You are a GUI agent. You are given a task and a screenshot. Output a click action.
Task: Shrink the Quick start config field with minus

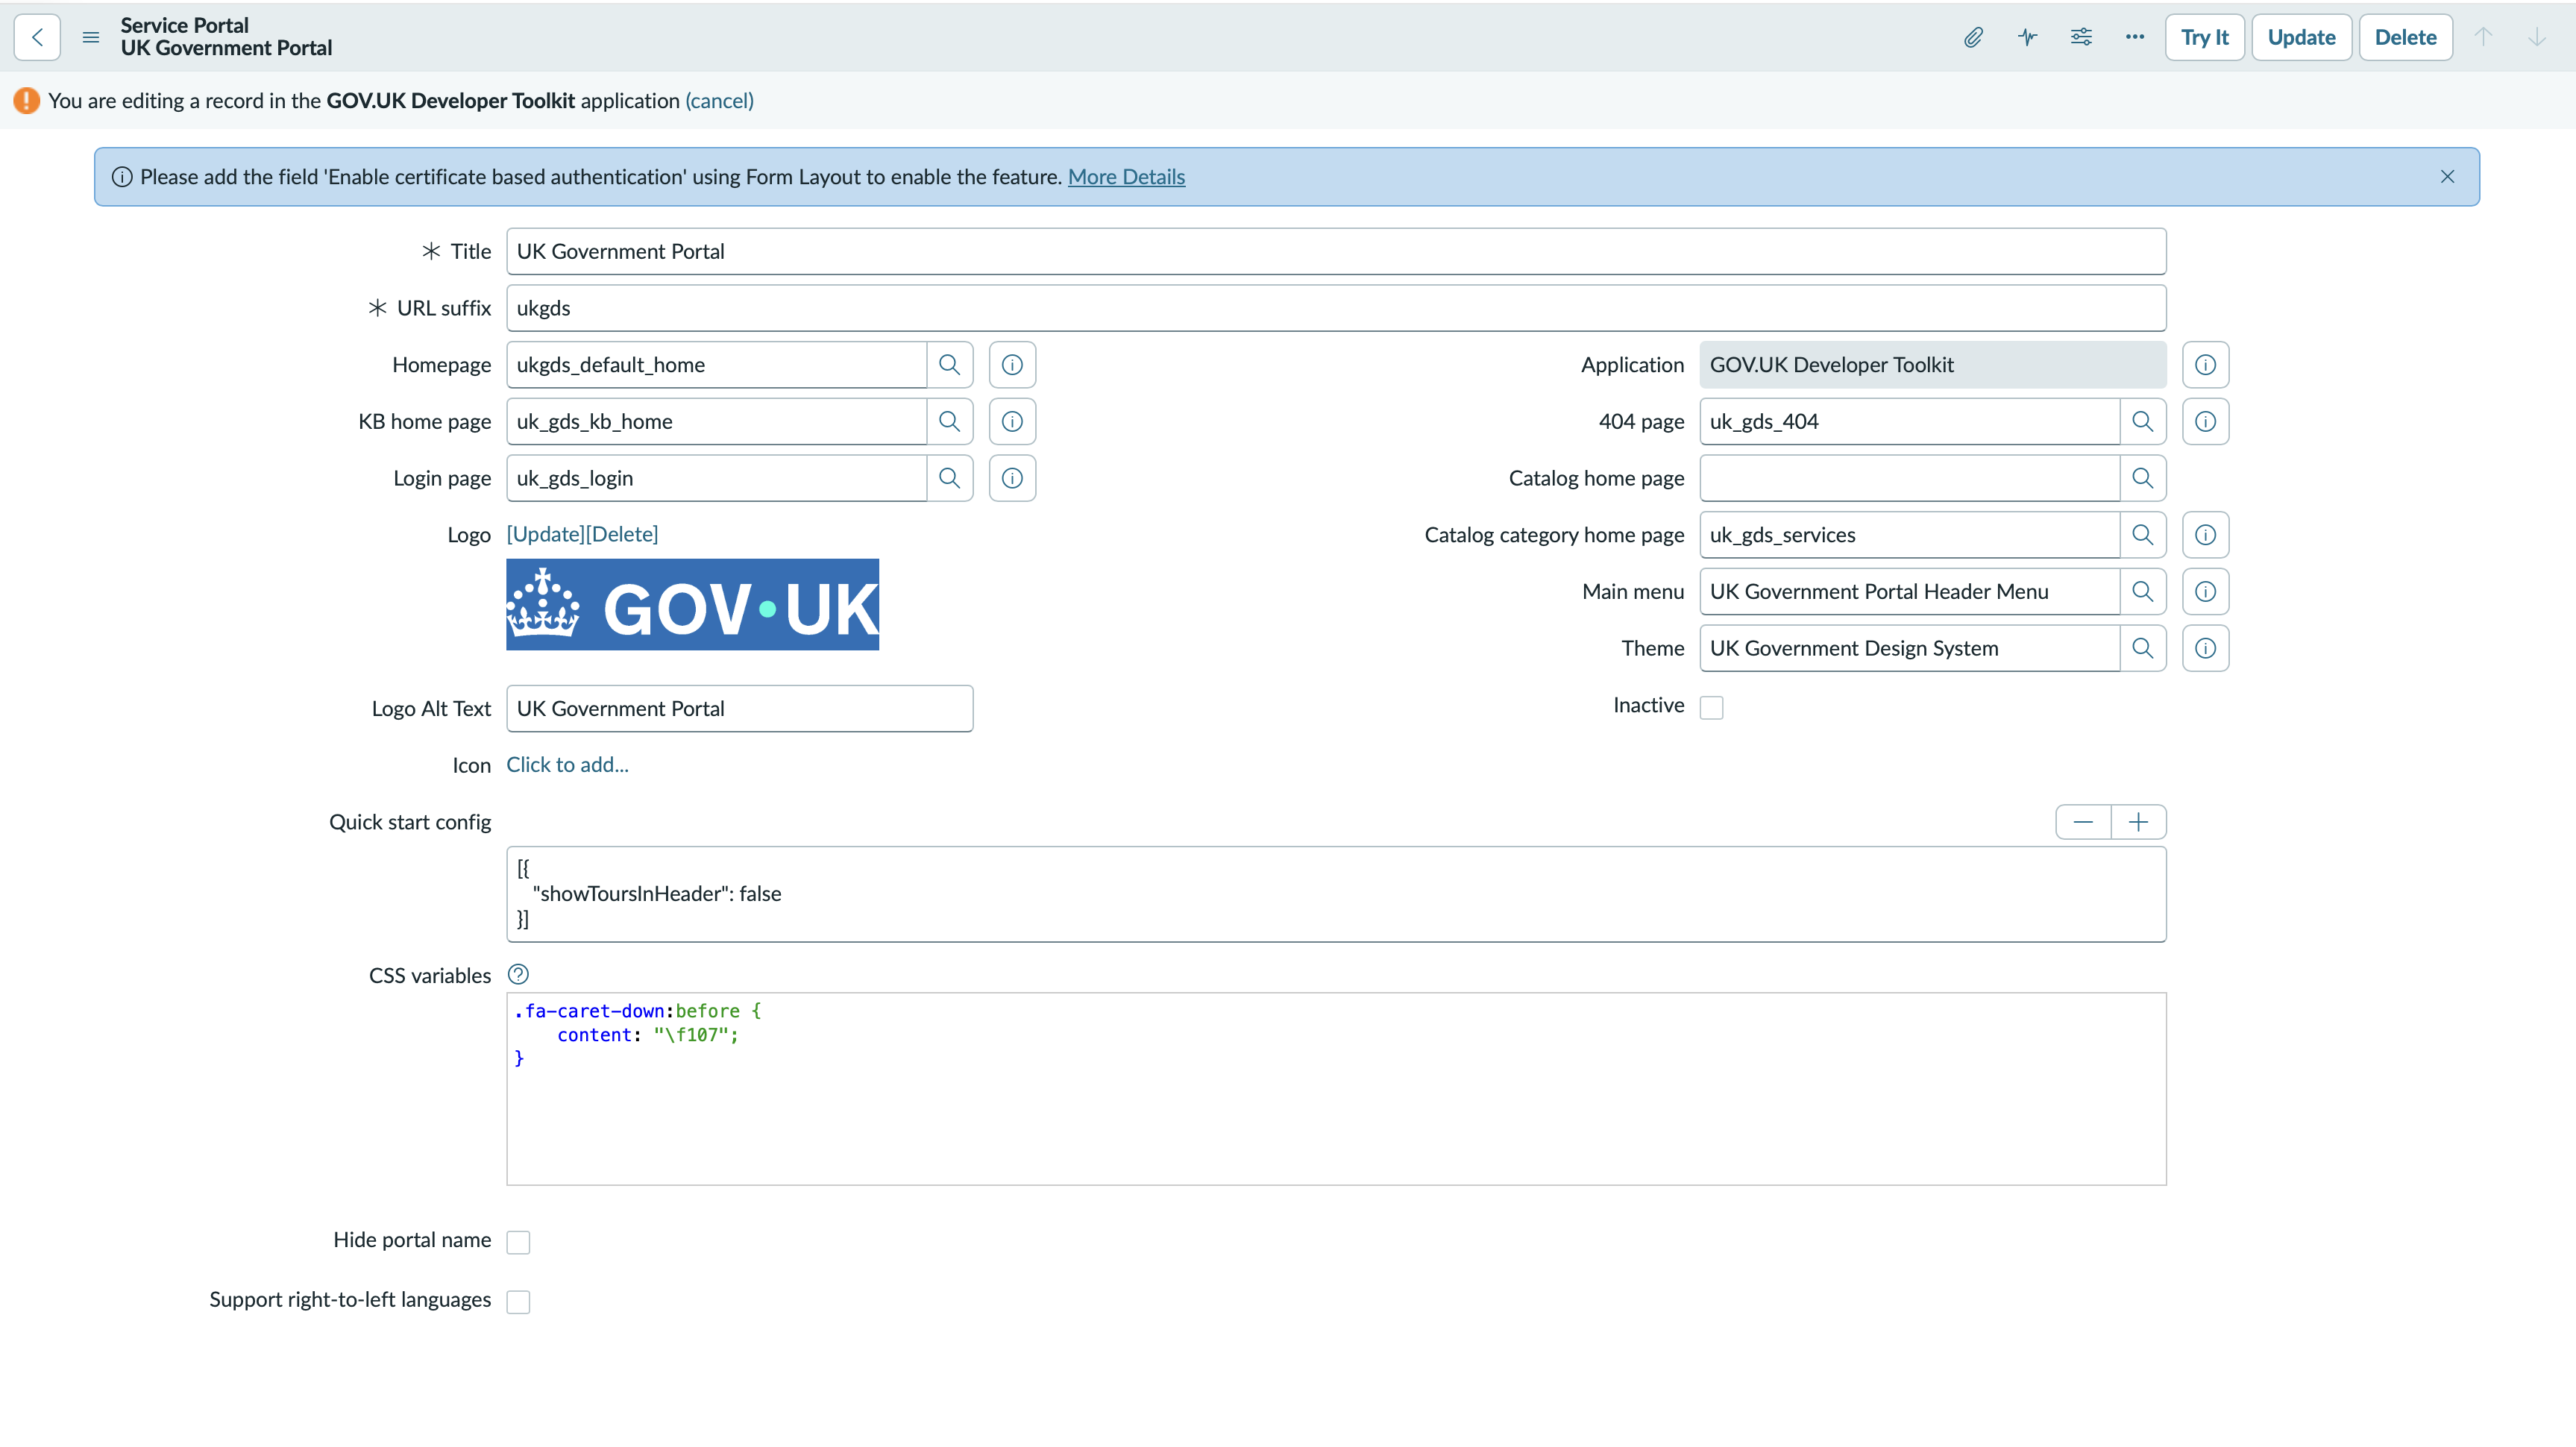coord(2083,822)
